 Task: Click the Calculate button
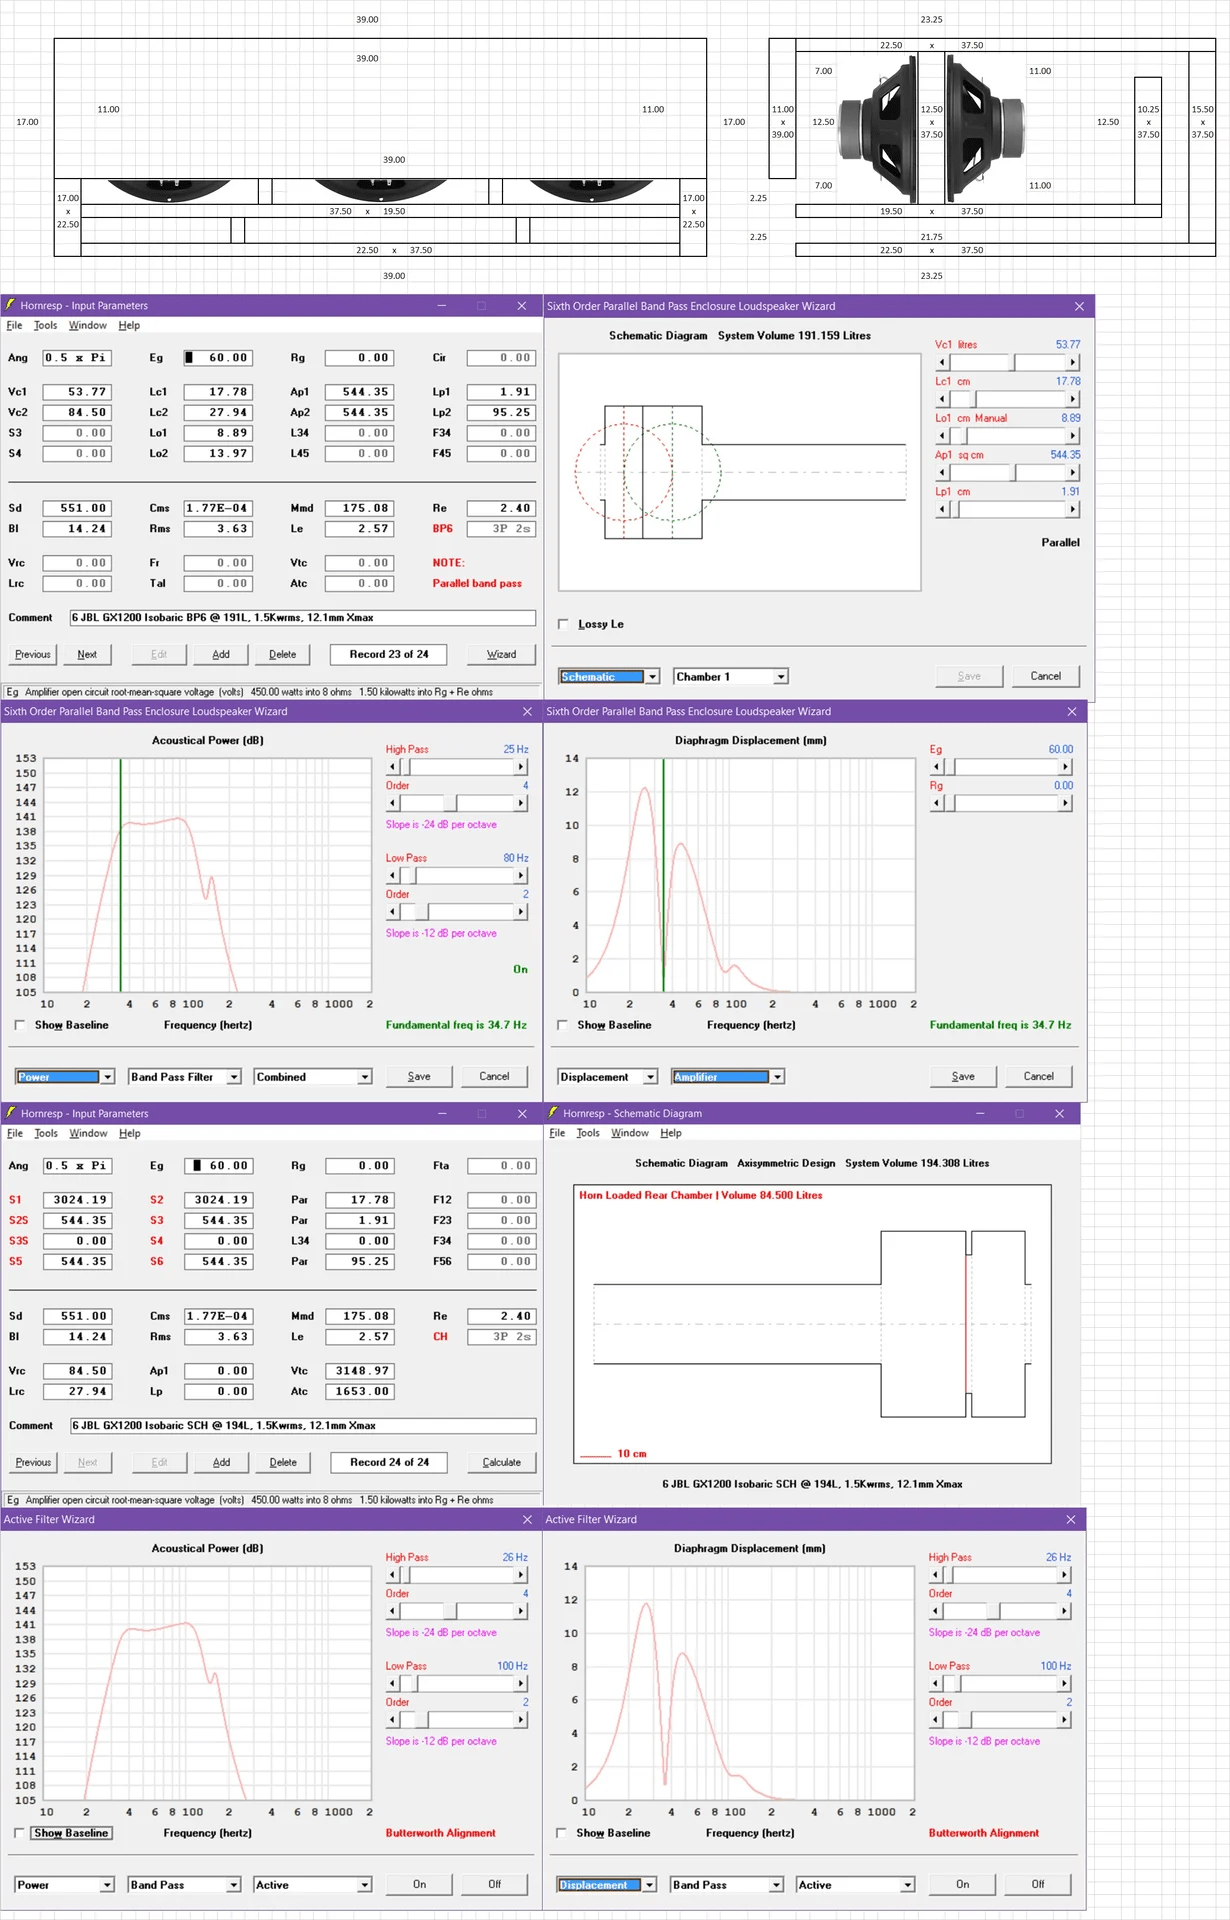(502, 1462)
